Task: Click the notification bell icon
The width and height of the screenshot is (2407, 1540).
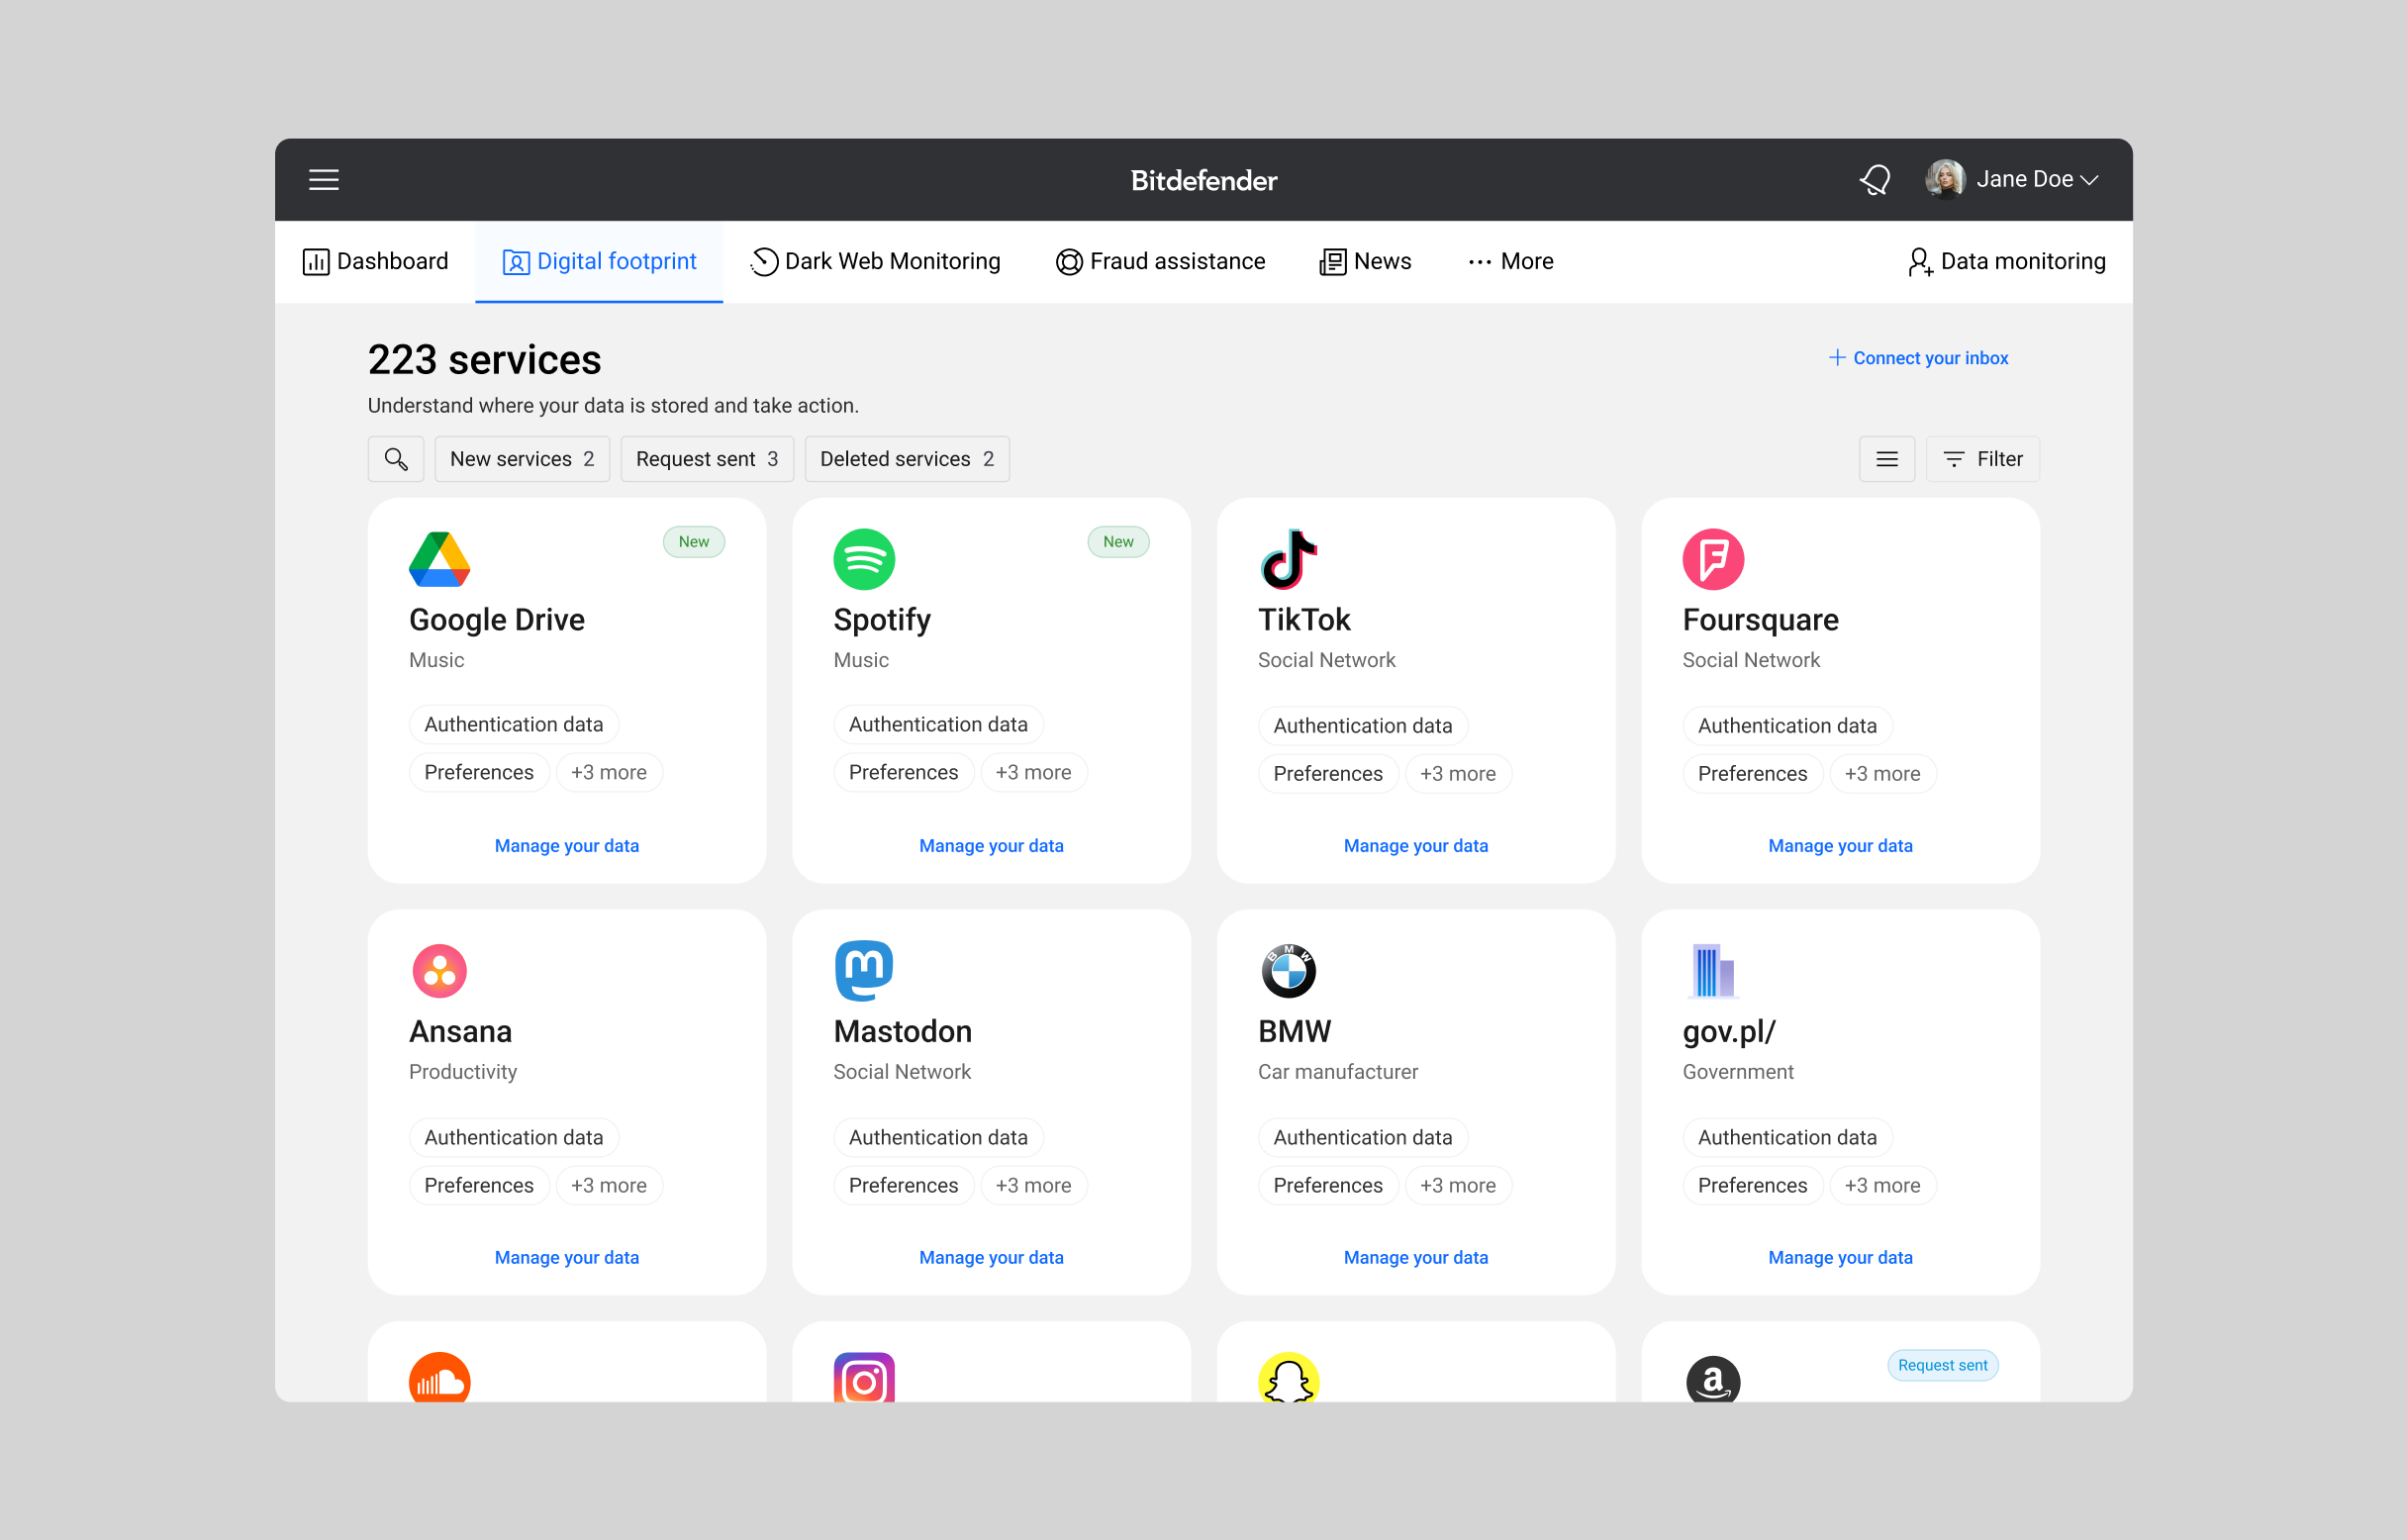Action: pos(1875,180)
